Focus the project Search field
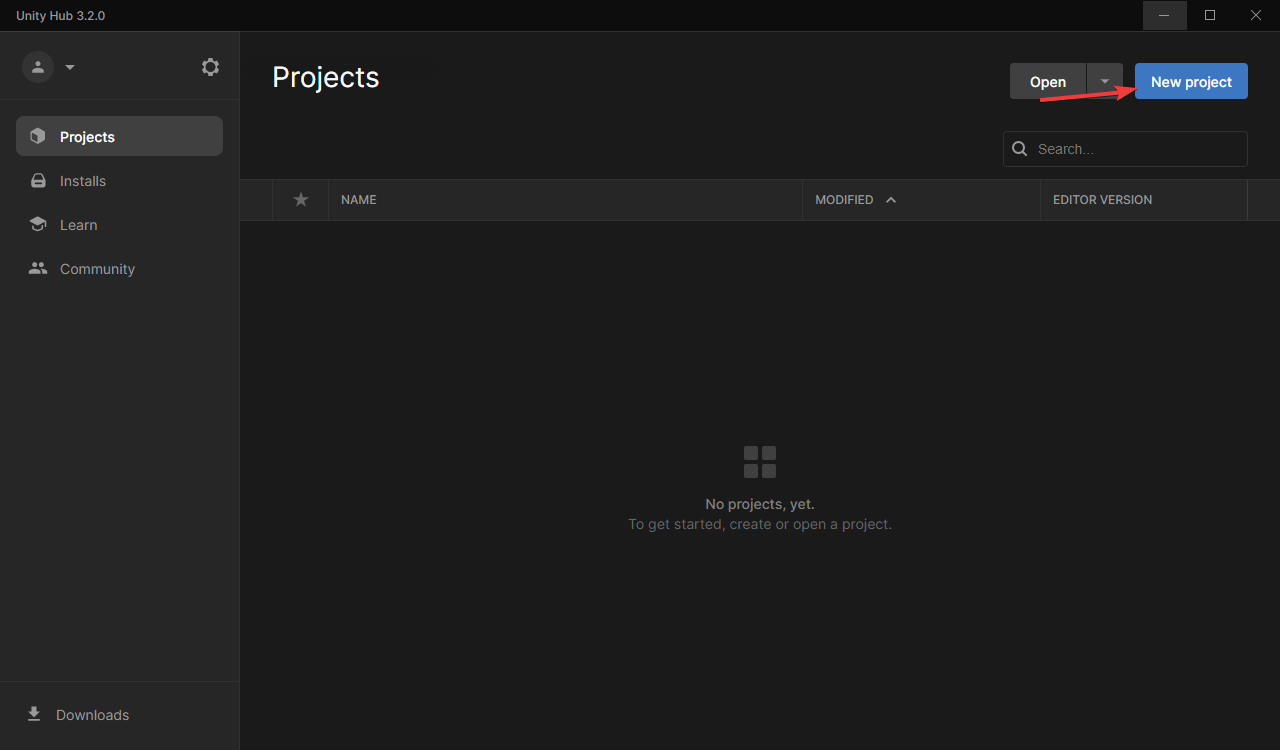 pyautogui.click(x=1125, y=149)
